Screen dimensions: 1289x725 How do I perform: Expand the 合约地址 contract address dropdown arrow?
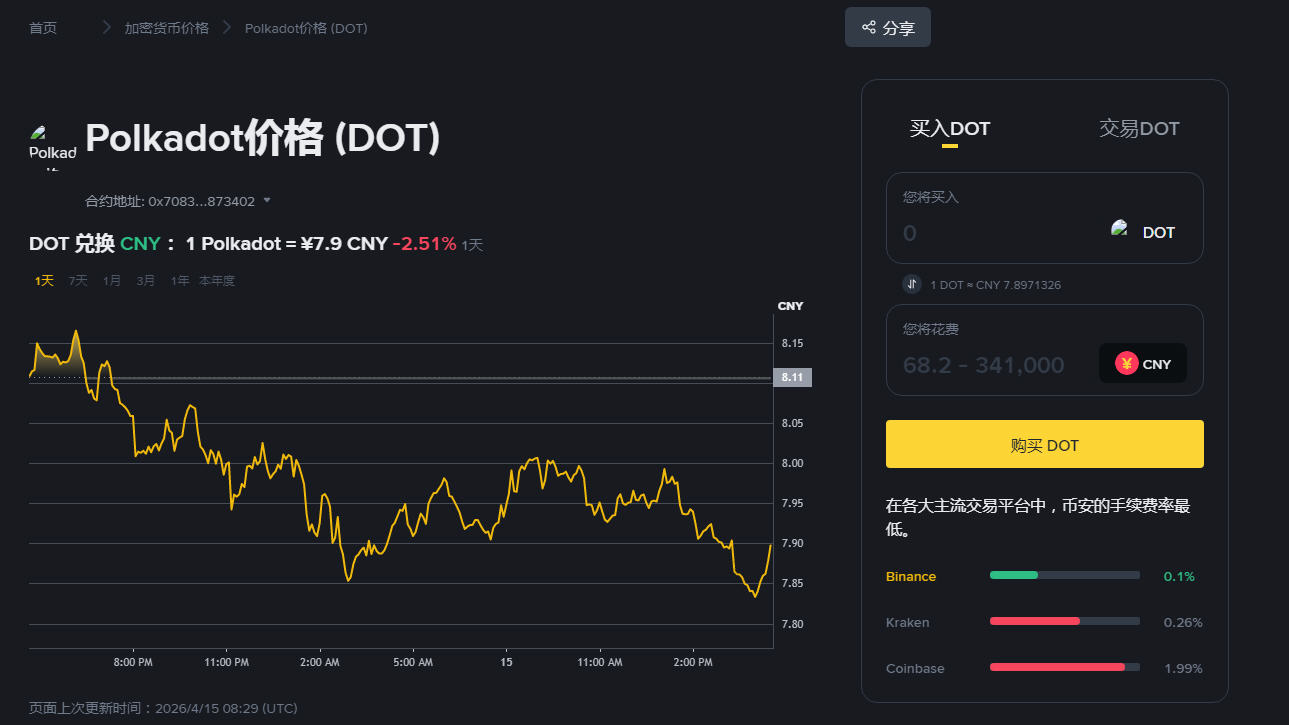(267, 201)
